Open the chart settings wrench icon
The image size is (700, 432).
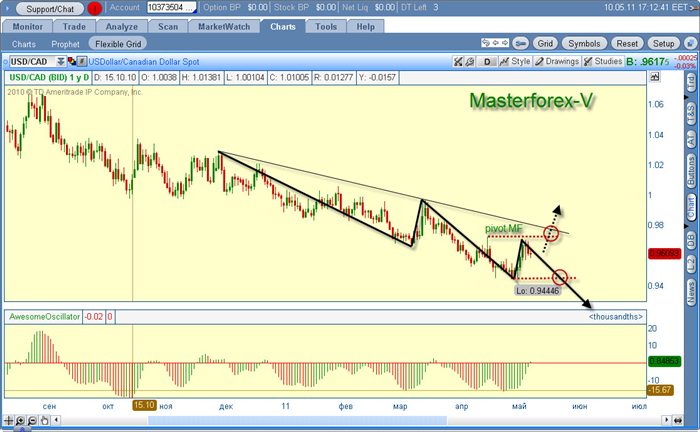point(470,62)
